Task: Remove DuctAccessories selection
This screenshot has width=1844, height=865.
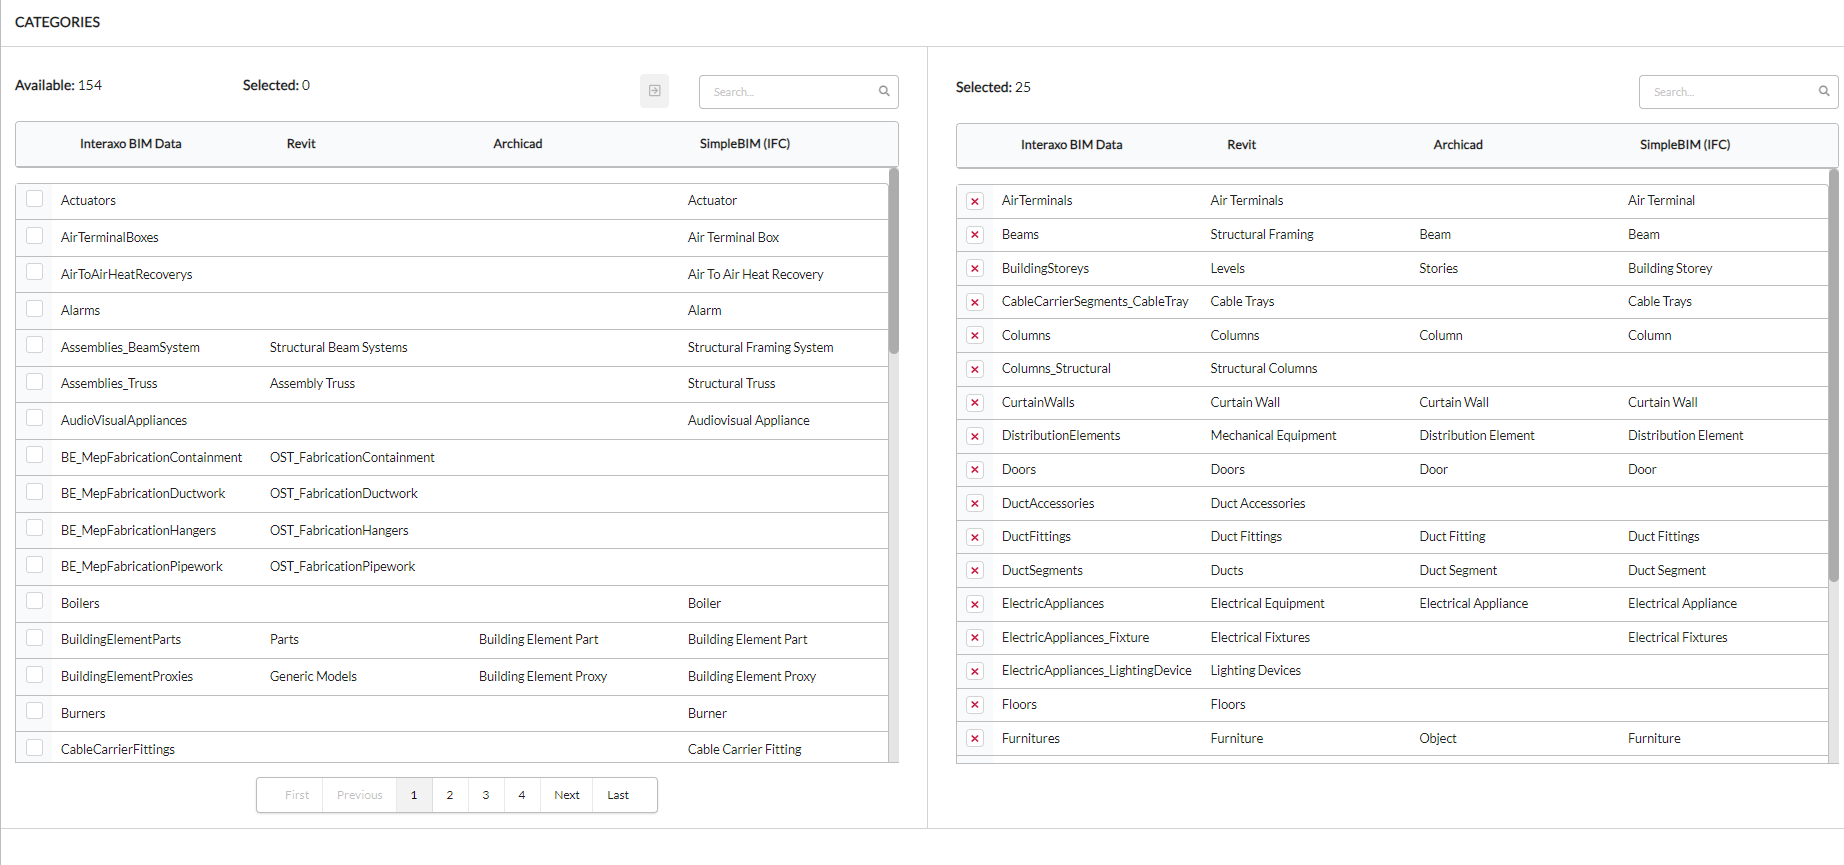Action: coord(975,504)
